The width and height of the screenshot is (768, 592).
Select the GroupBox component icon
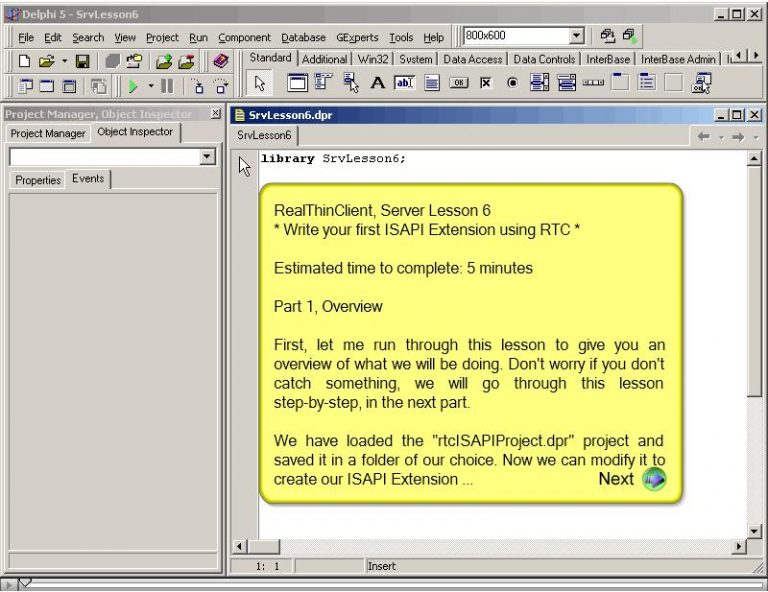(620, 83)
